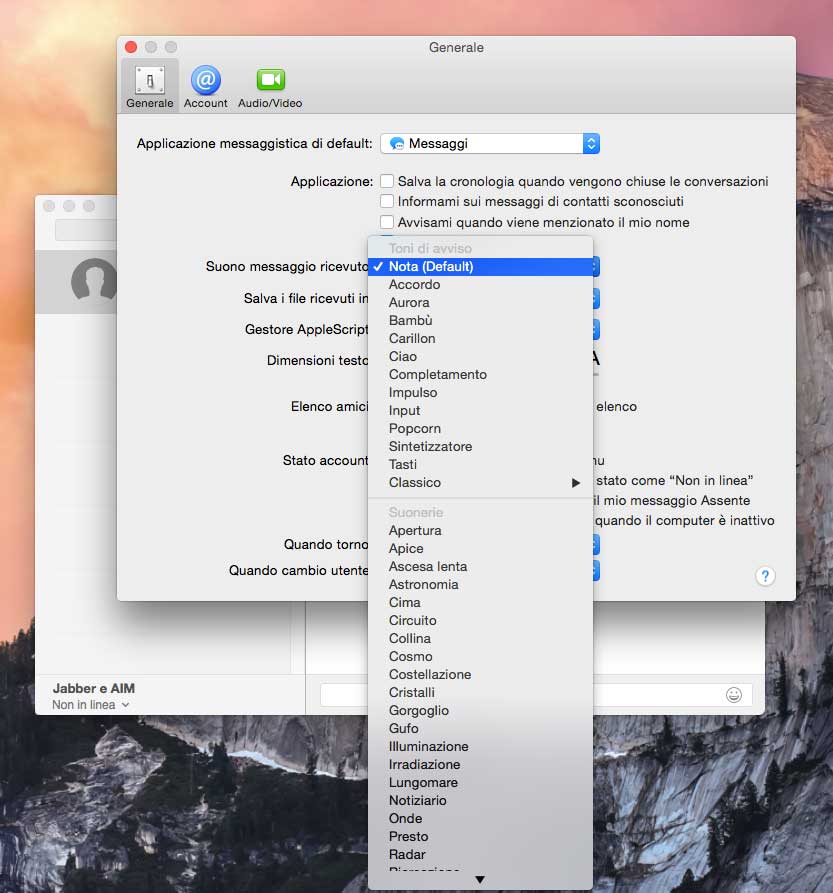
Task: Click the search field in Messages window
Action: coord(85,230)
